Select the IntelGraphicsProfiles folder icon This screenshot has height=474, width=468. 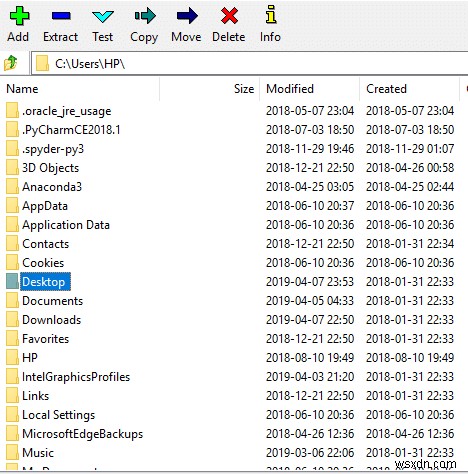click(x=12, y=376)
